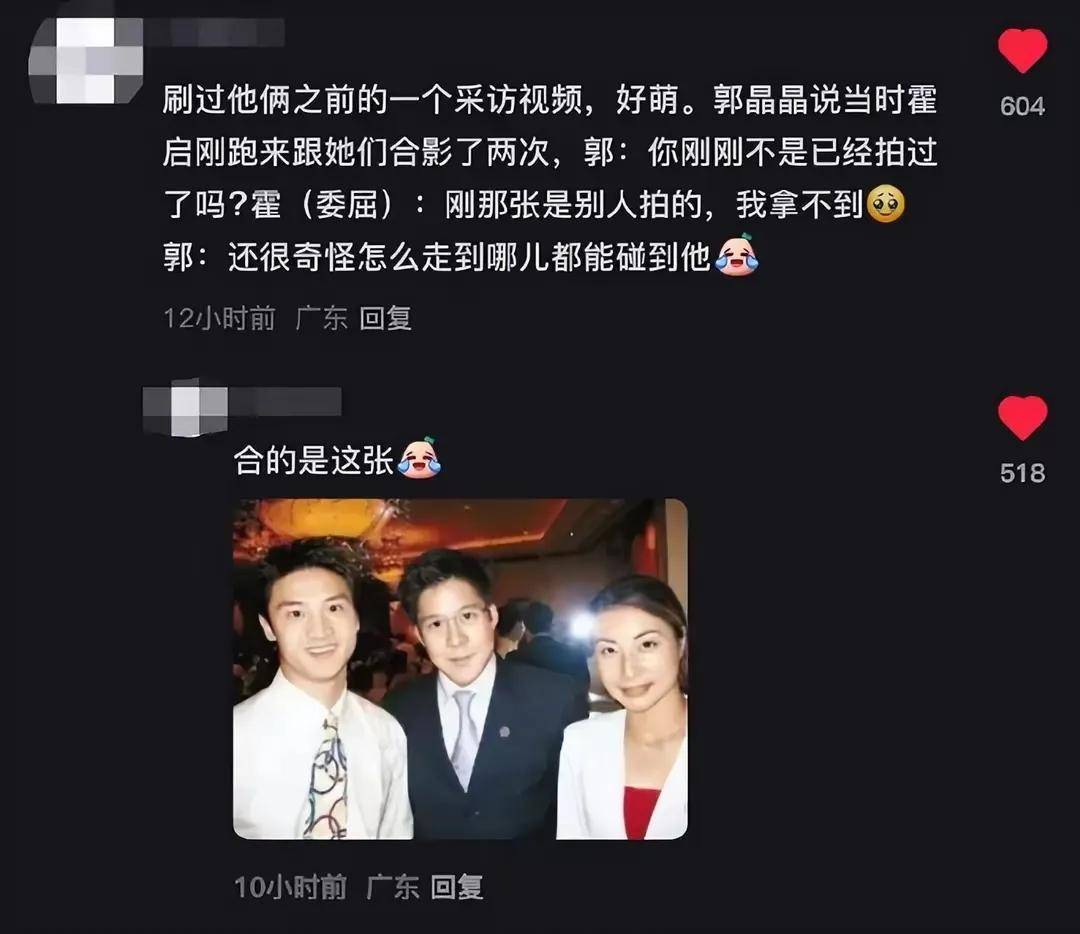1080x934 pixels.
Task: Click the crying-laughing emoji after 都能碰到他
Action: point(737,255)
